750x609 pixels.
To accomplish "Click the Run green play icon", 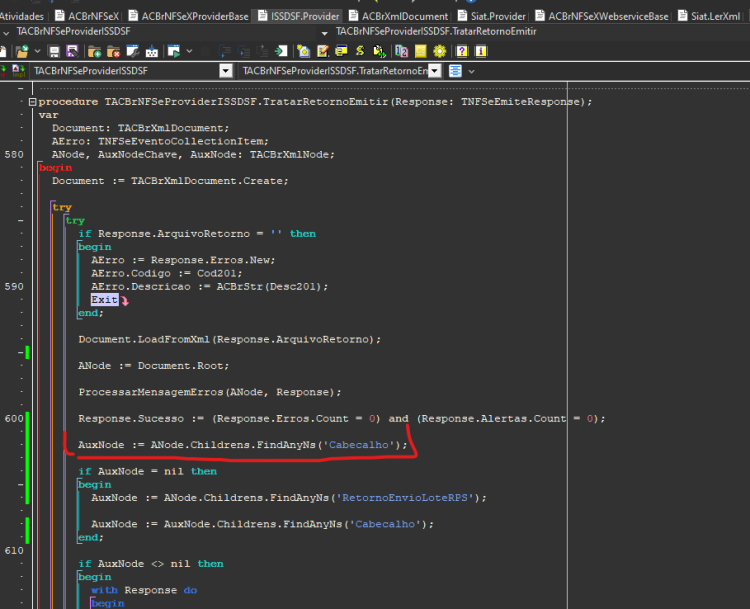I will pyautogui.click(x=174, y=51).
